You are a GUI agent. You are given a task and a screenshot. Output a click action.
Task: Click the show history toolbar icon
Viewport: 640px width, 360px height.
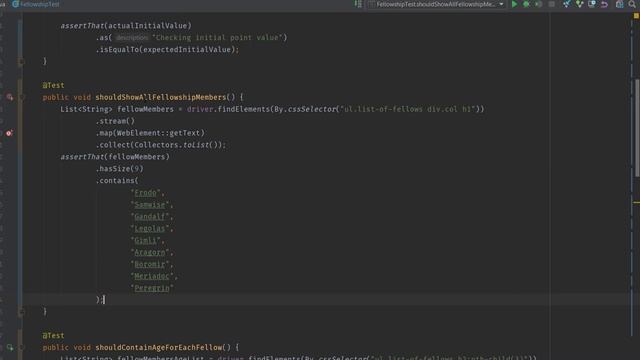pyautogui.click(x=592, y=4)
